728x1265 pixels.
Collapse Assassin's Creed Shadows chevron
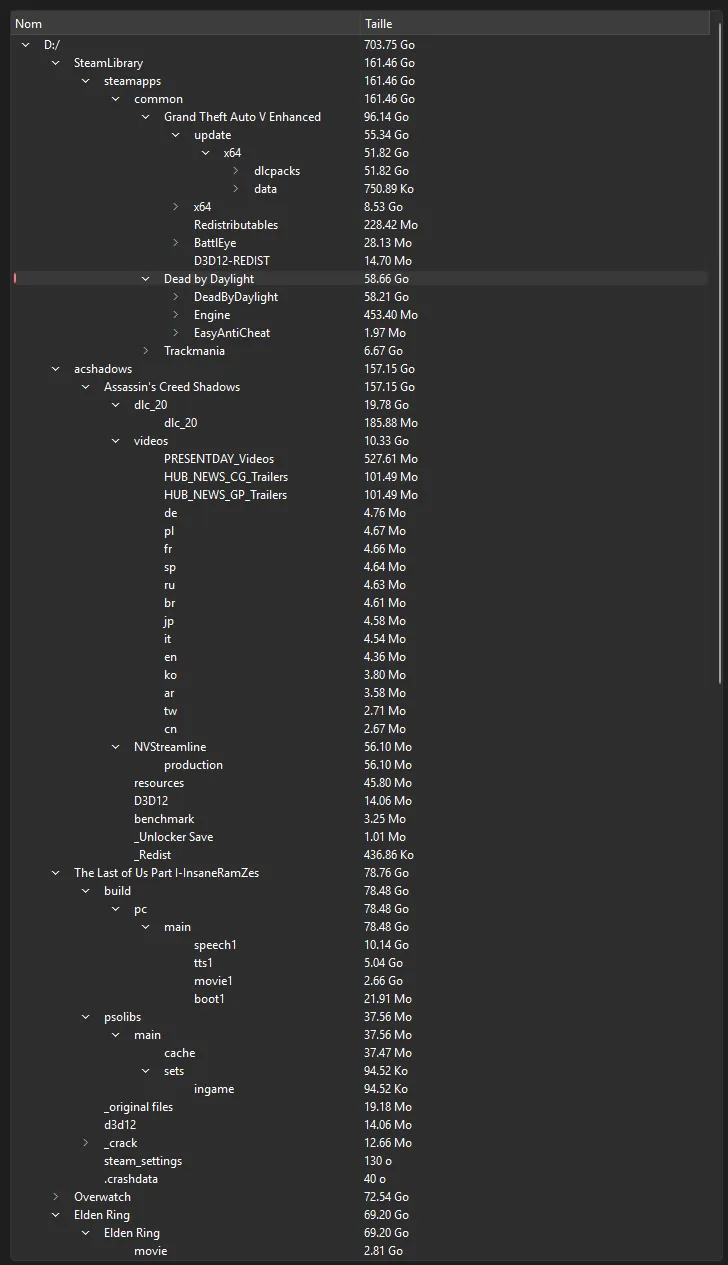(x=85, y=387)
